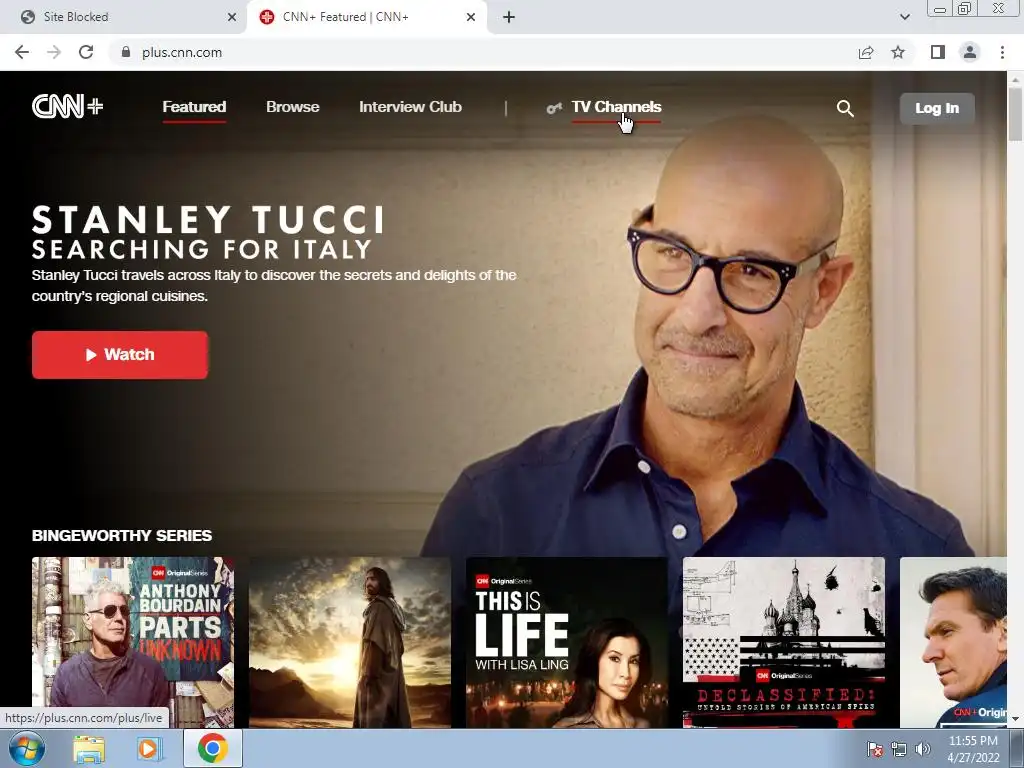Click the Log In button
This screenshot has height=768, width=1024.
[x=936, y=108]
